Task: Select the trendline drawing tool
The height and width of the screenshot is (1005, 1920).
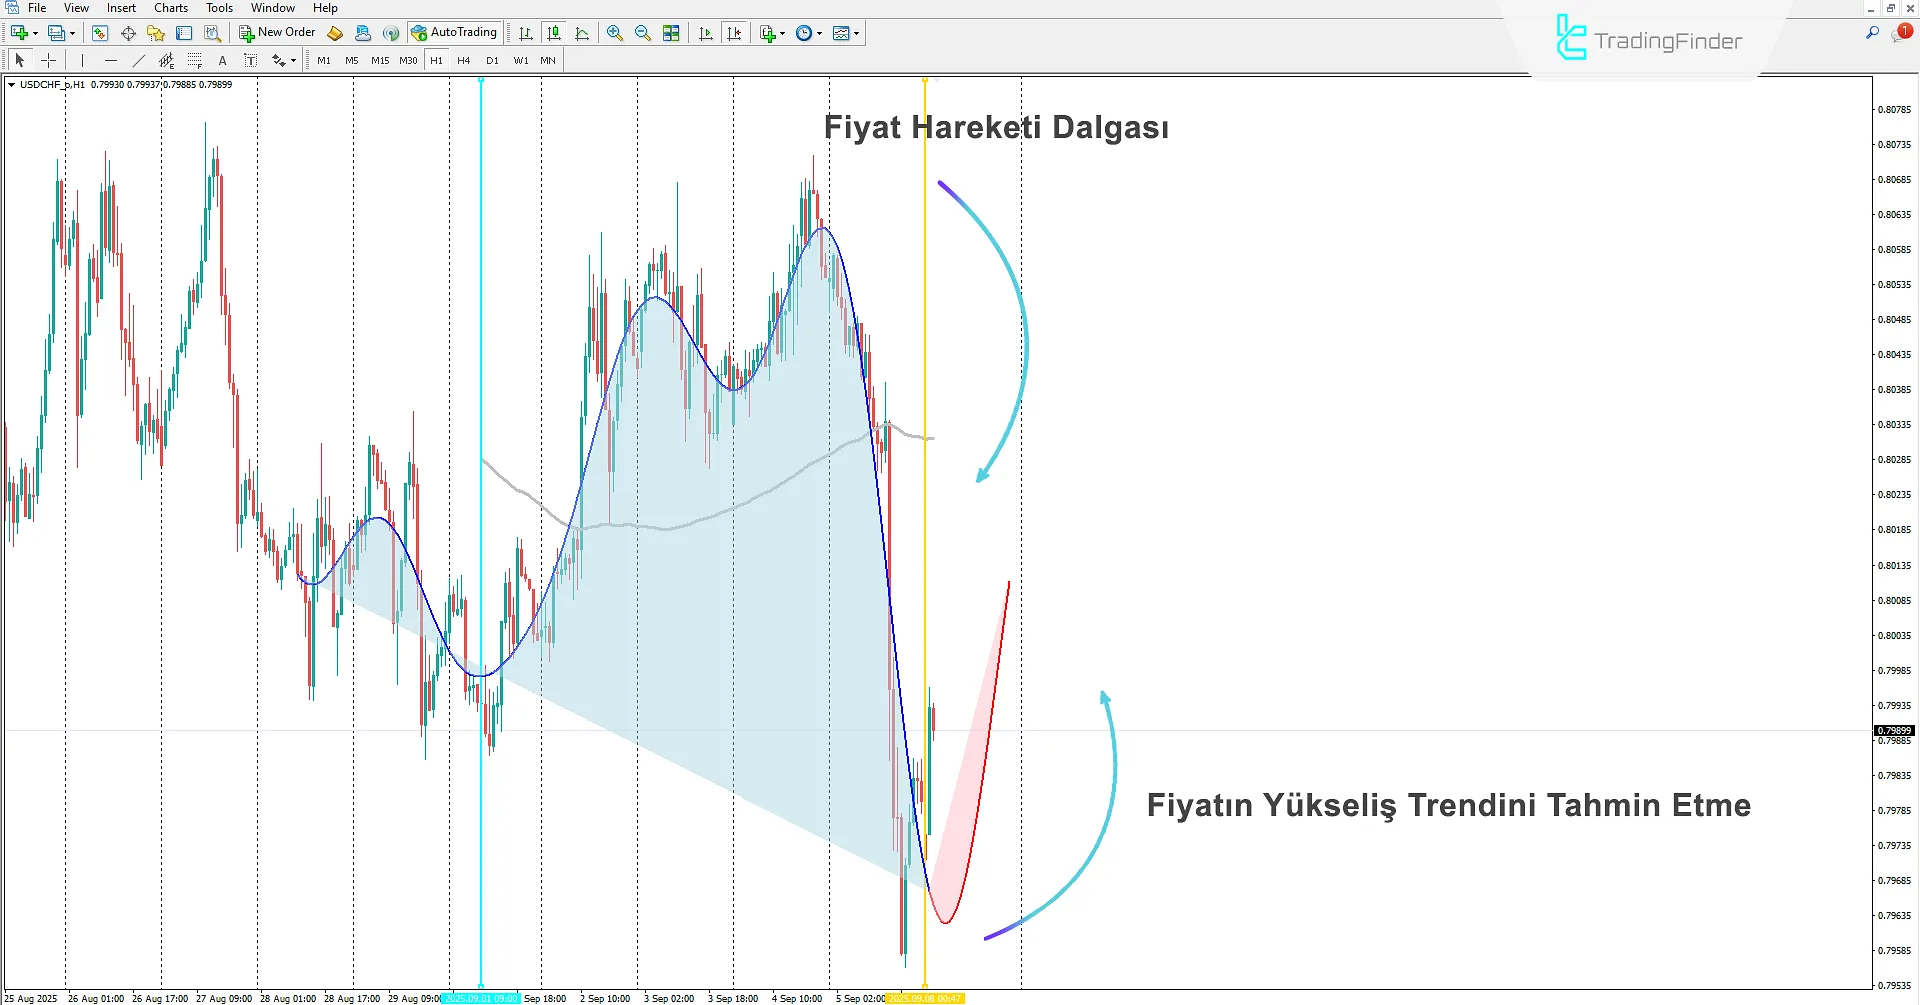Action: pos(139,61)
